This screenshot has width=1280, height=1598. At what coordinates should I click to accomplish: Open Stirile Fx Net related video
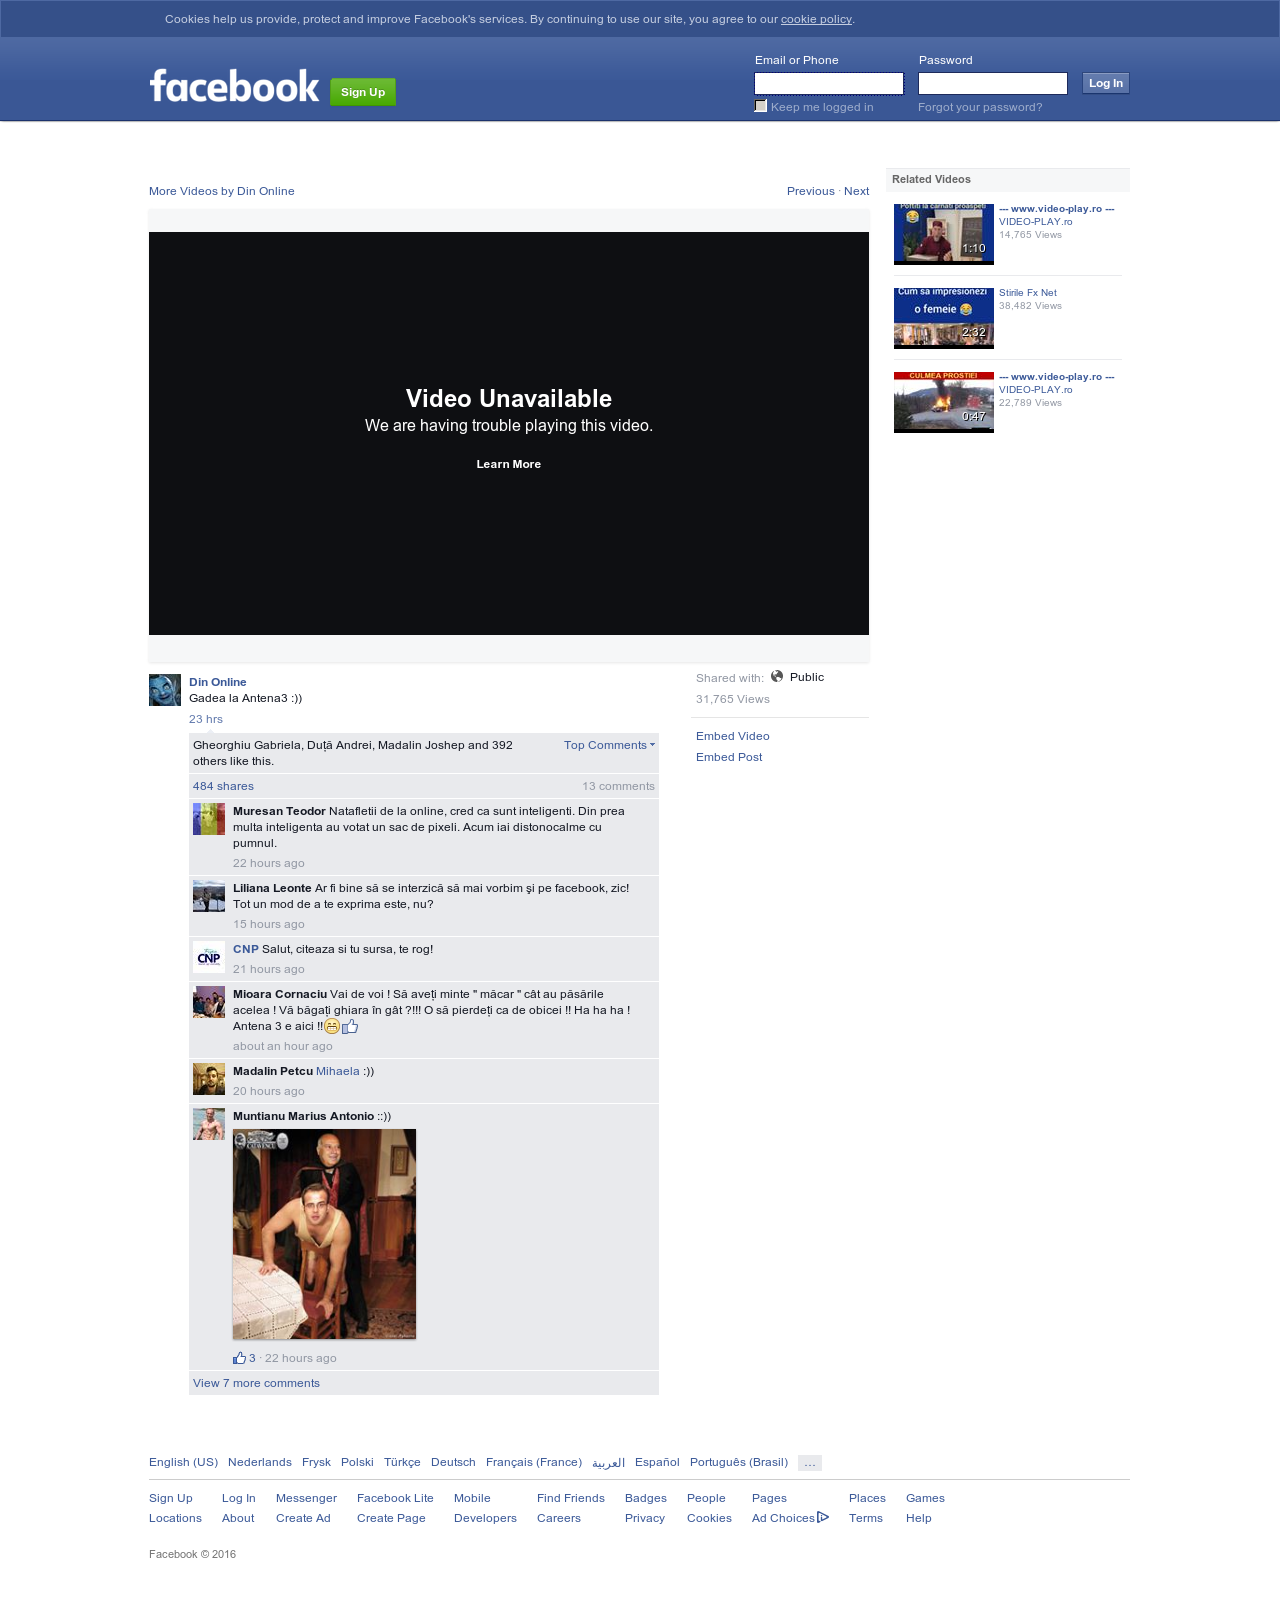coord(1028,293)
